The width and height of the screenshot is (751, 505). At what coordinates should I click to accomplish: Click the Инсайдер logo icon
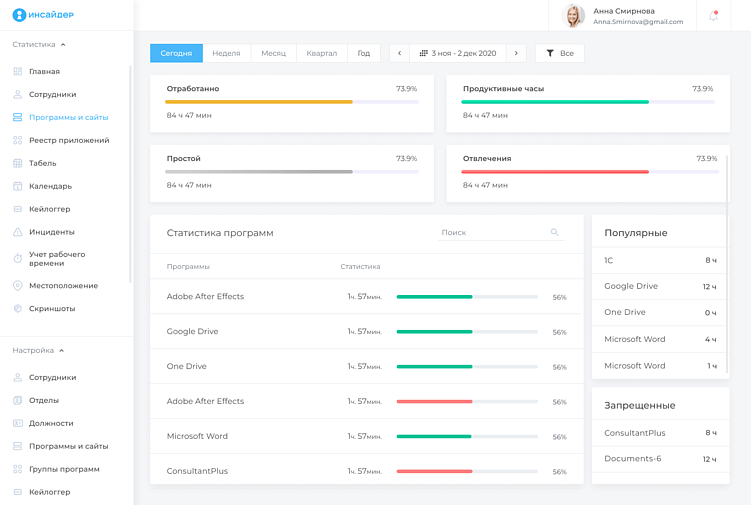tap(19, 15)
